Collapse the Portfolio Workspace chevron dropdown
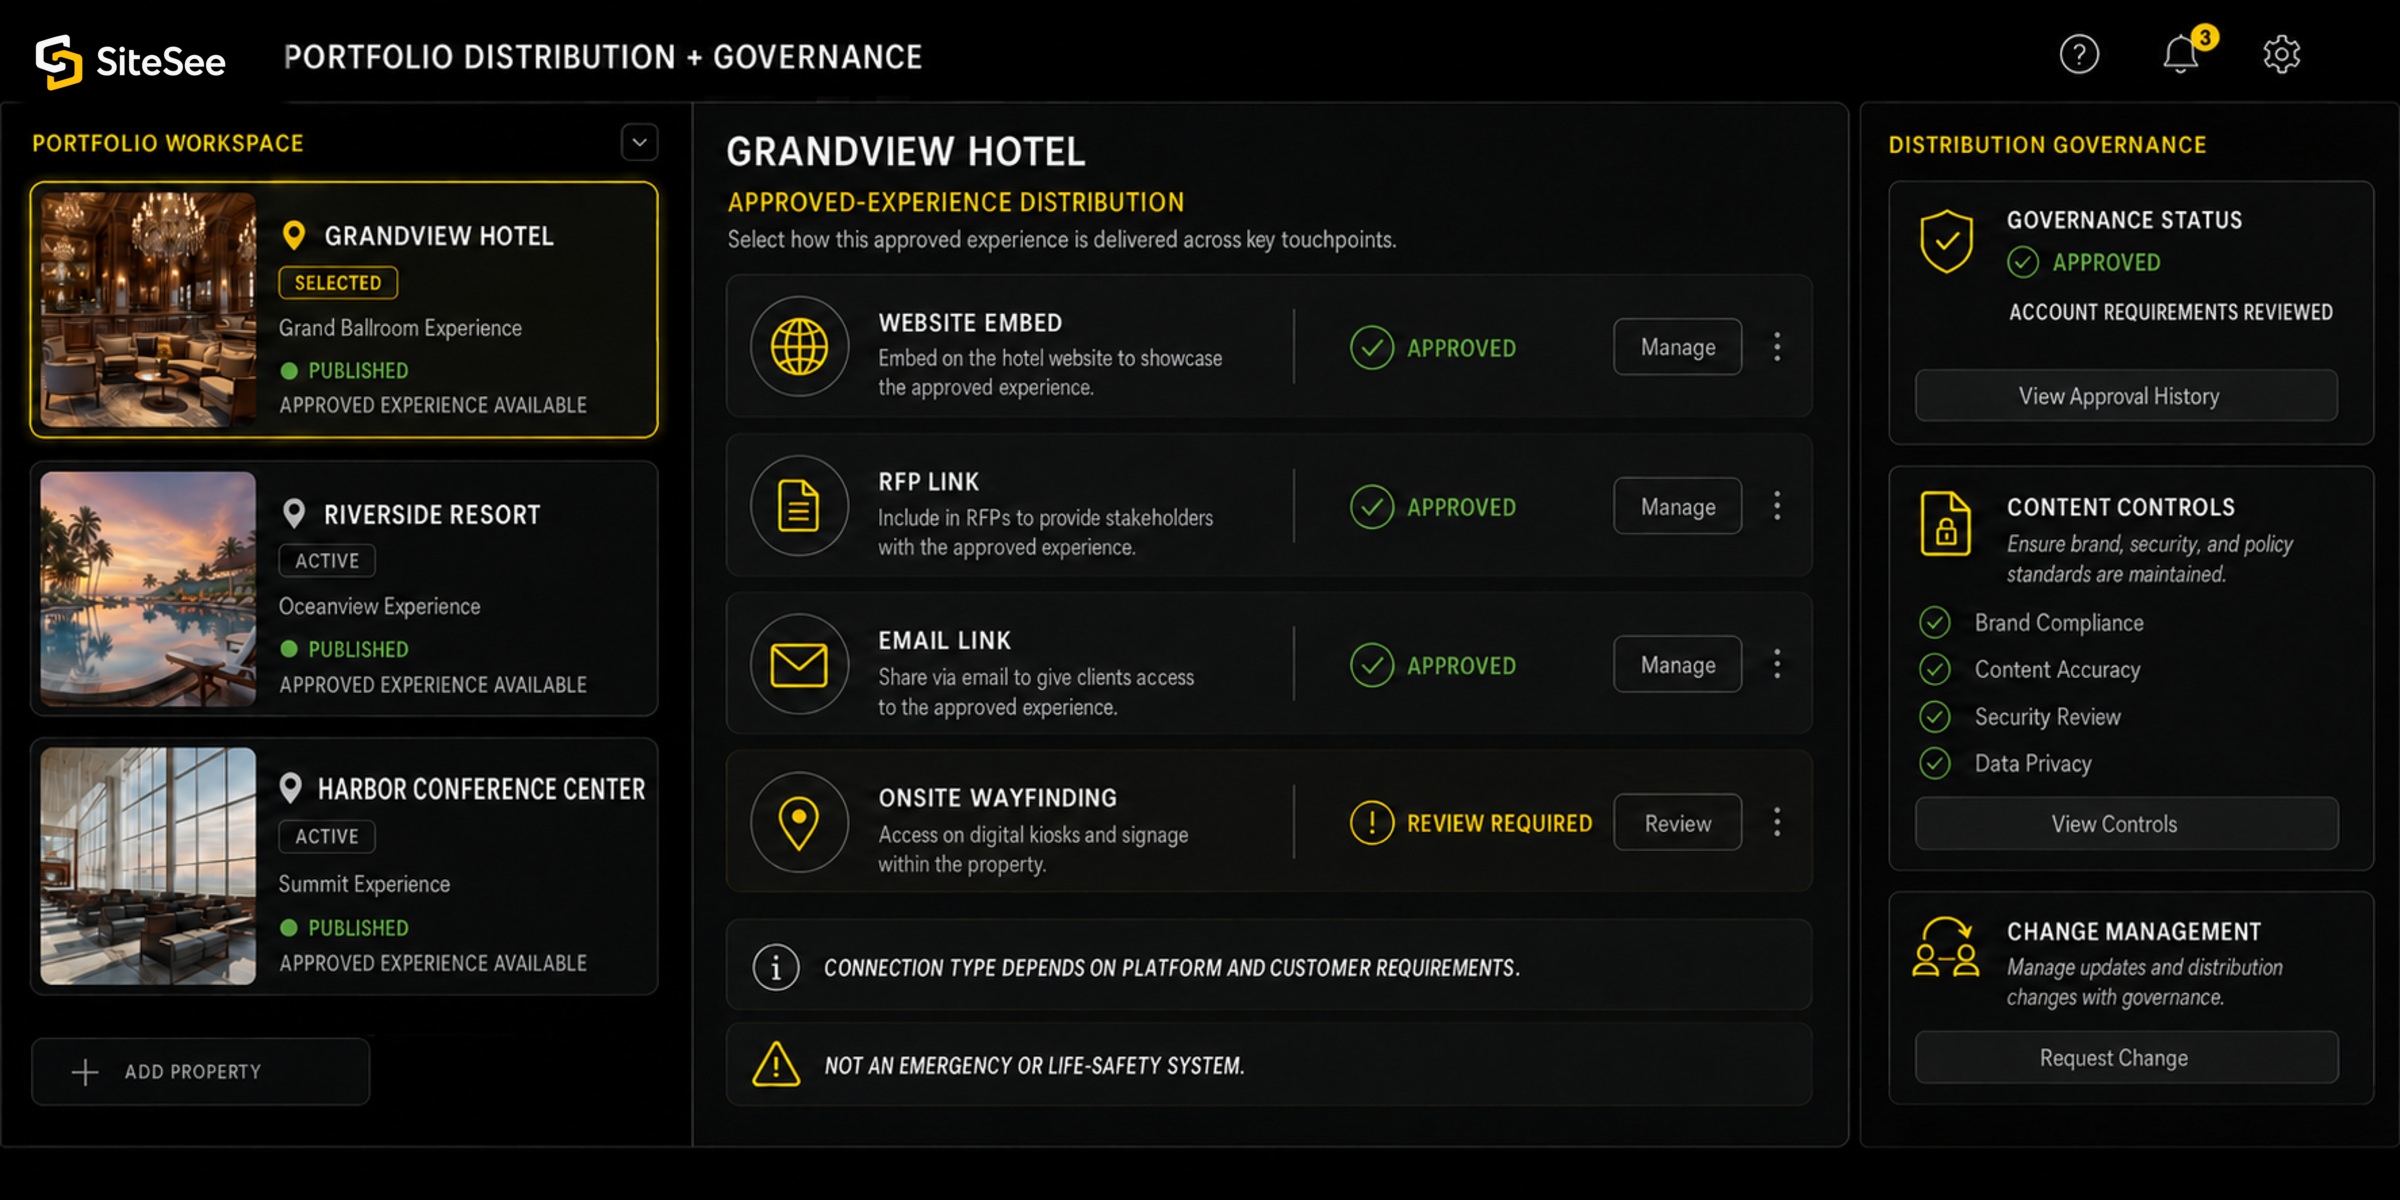The height and width of the screenshot is (1200, 2400). point(640,143)
